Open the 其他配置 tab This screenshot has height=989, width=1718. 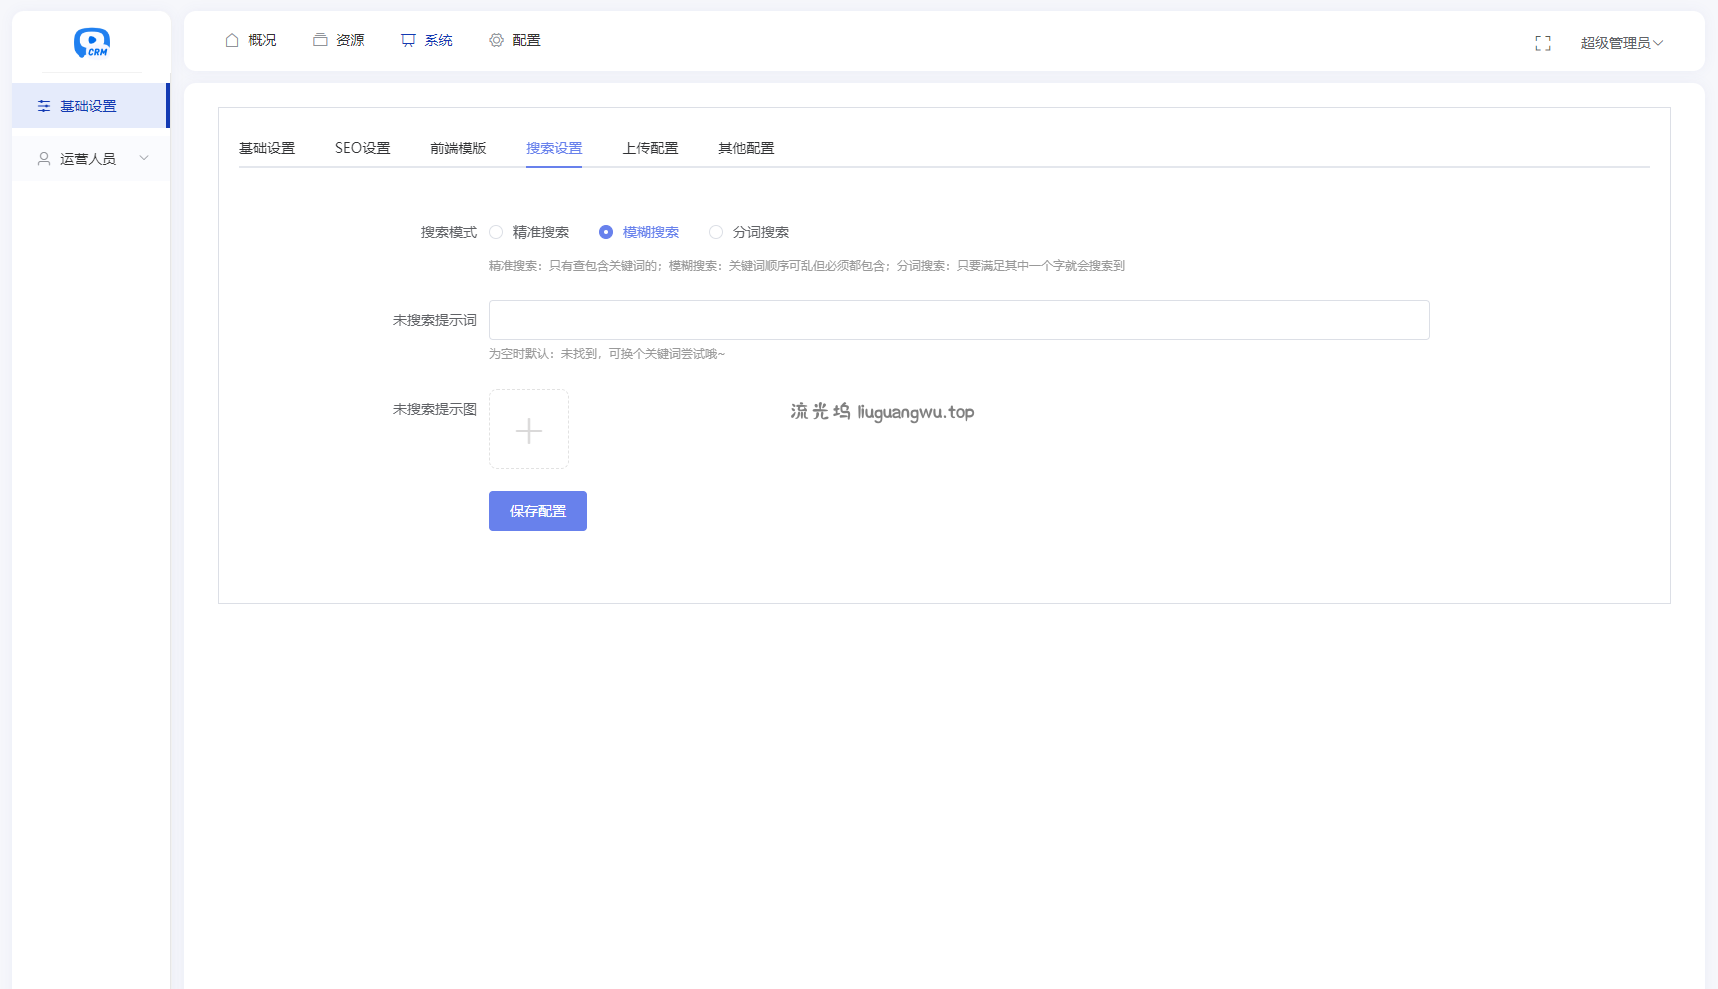click(746, 148)
